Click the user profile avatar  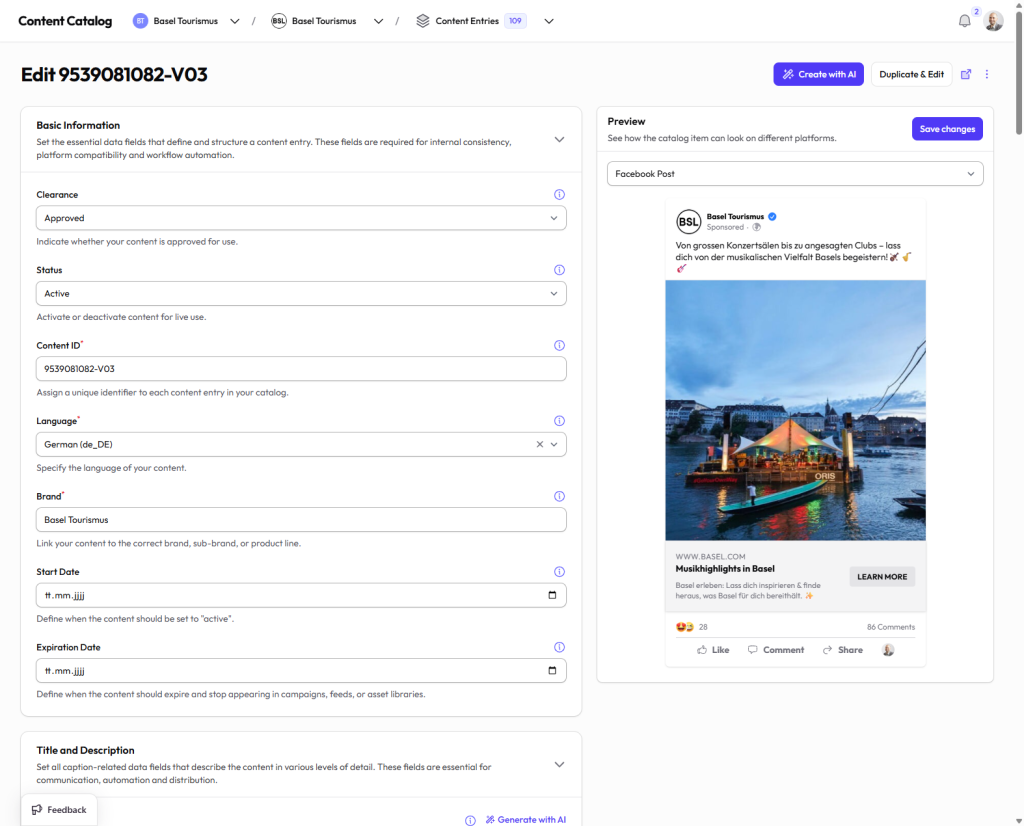click(993, 21)
